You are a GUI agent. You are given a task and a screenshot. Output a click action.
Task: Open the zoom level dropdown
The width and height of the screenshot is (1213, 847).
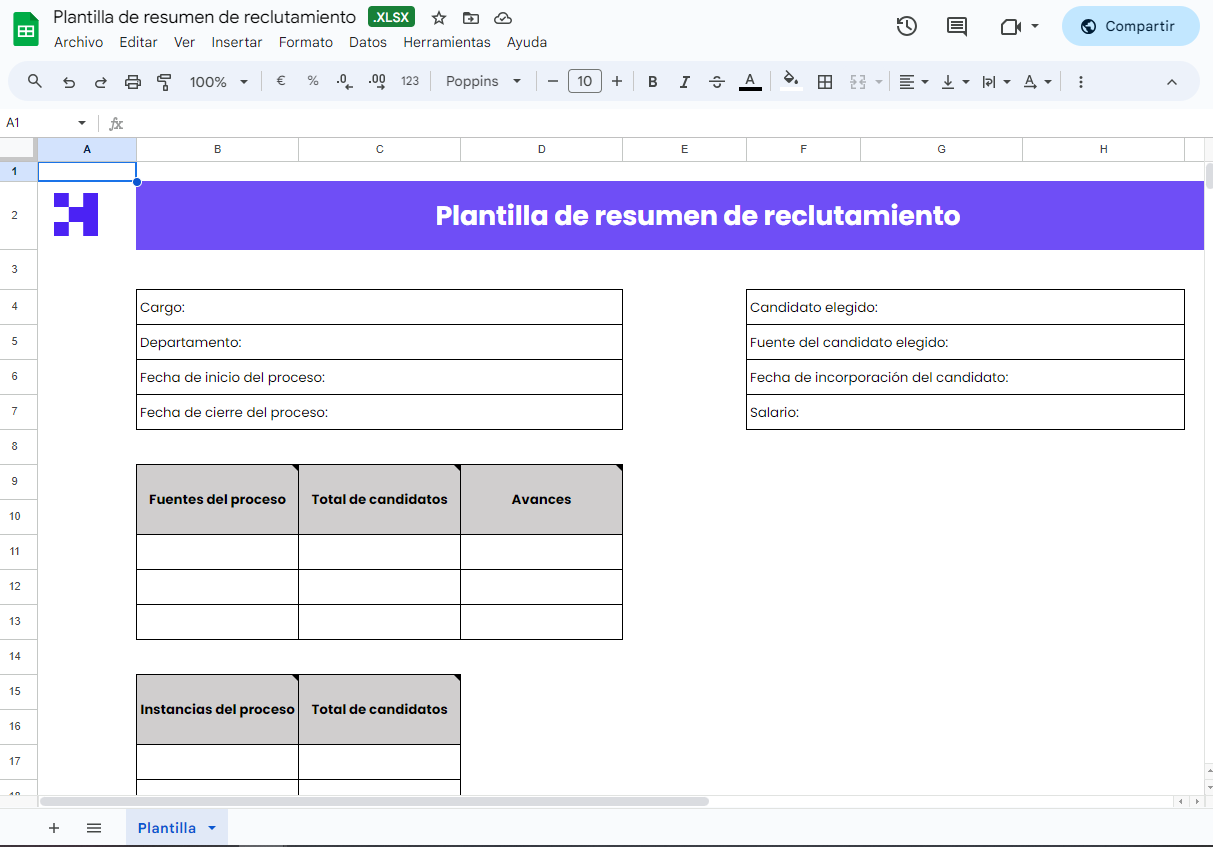pyautogui.click(x=217, y=81)
